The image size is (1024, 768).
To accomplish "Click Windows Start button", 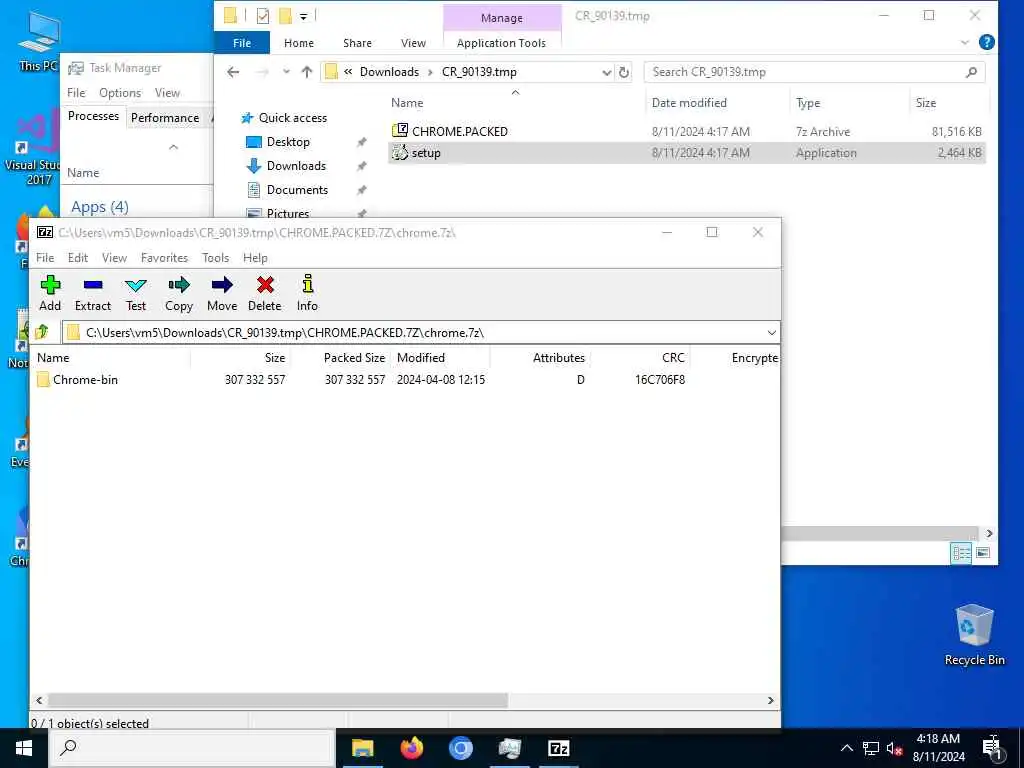I will [24, 748].
